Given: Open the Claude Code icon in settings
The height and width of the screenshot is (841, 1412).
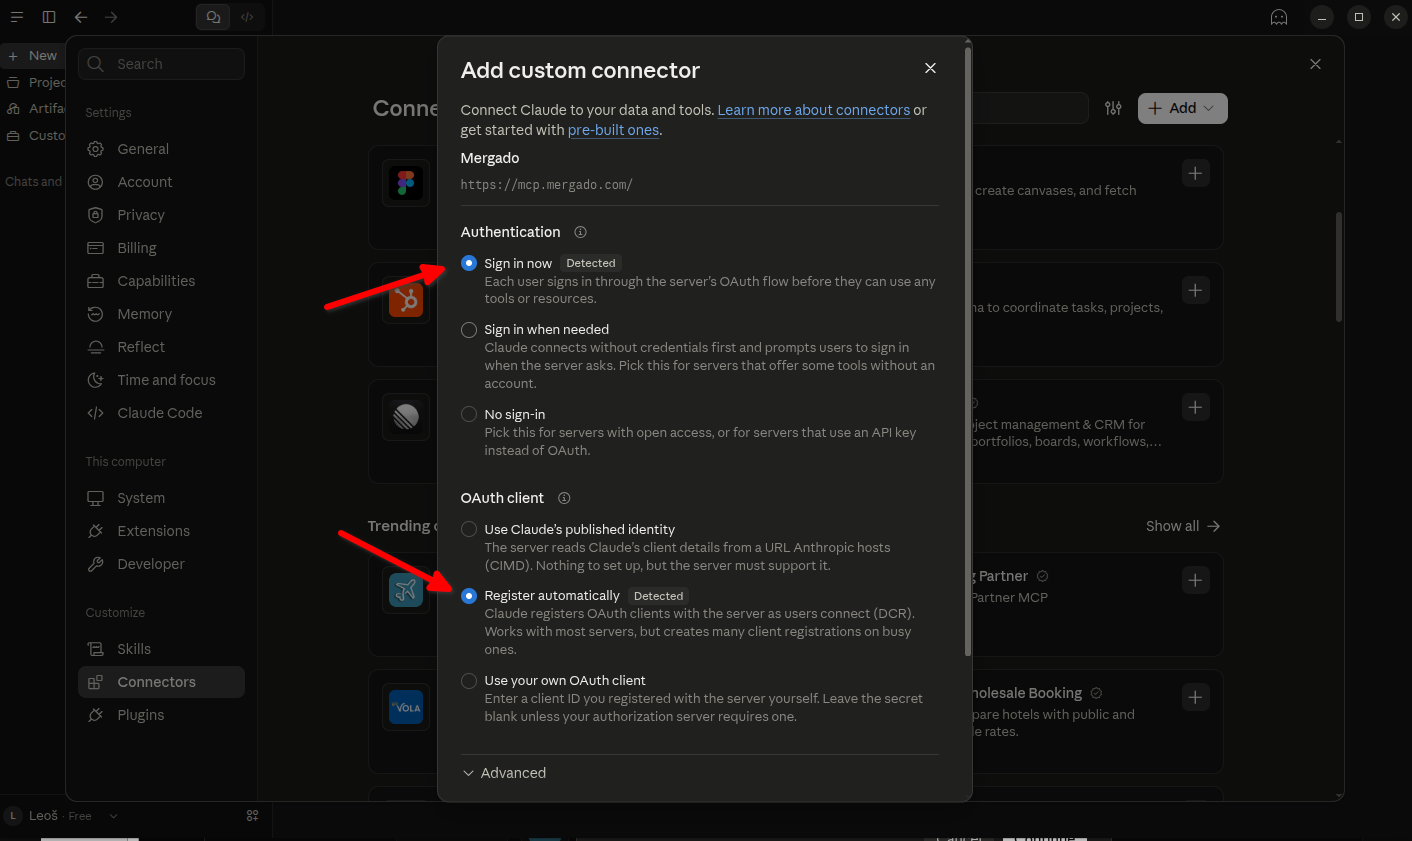Looking at the screenshot, I should point(96,413).
